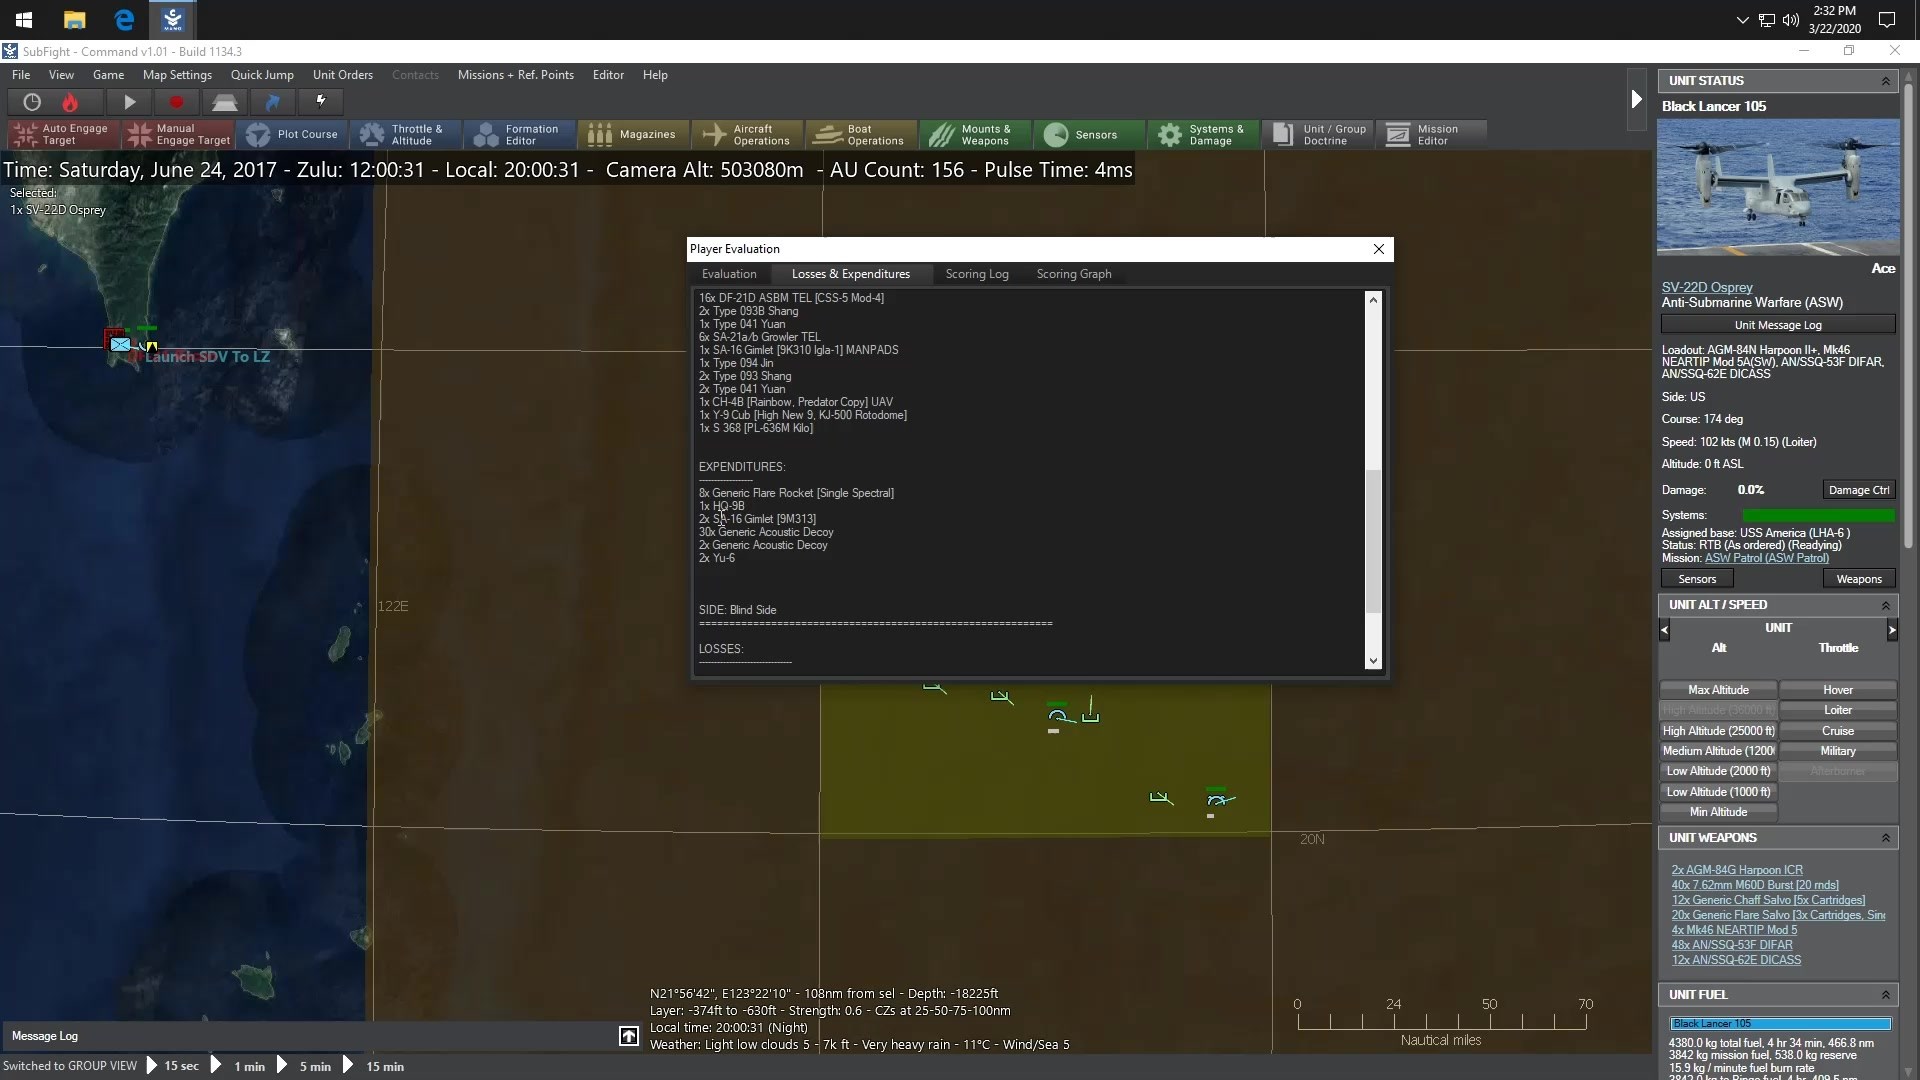
Task: Open the SV-22D Osprey database link
Action: tap(1707, 287)
